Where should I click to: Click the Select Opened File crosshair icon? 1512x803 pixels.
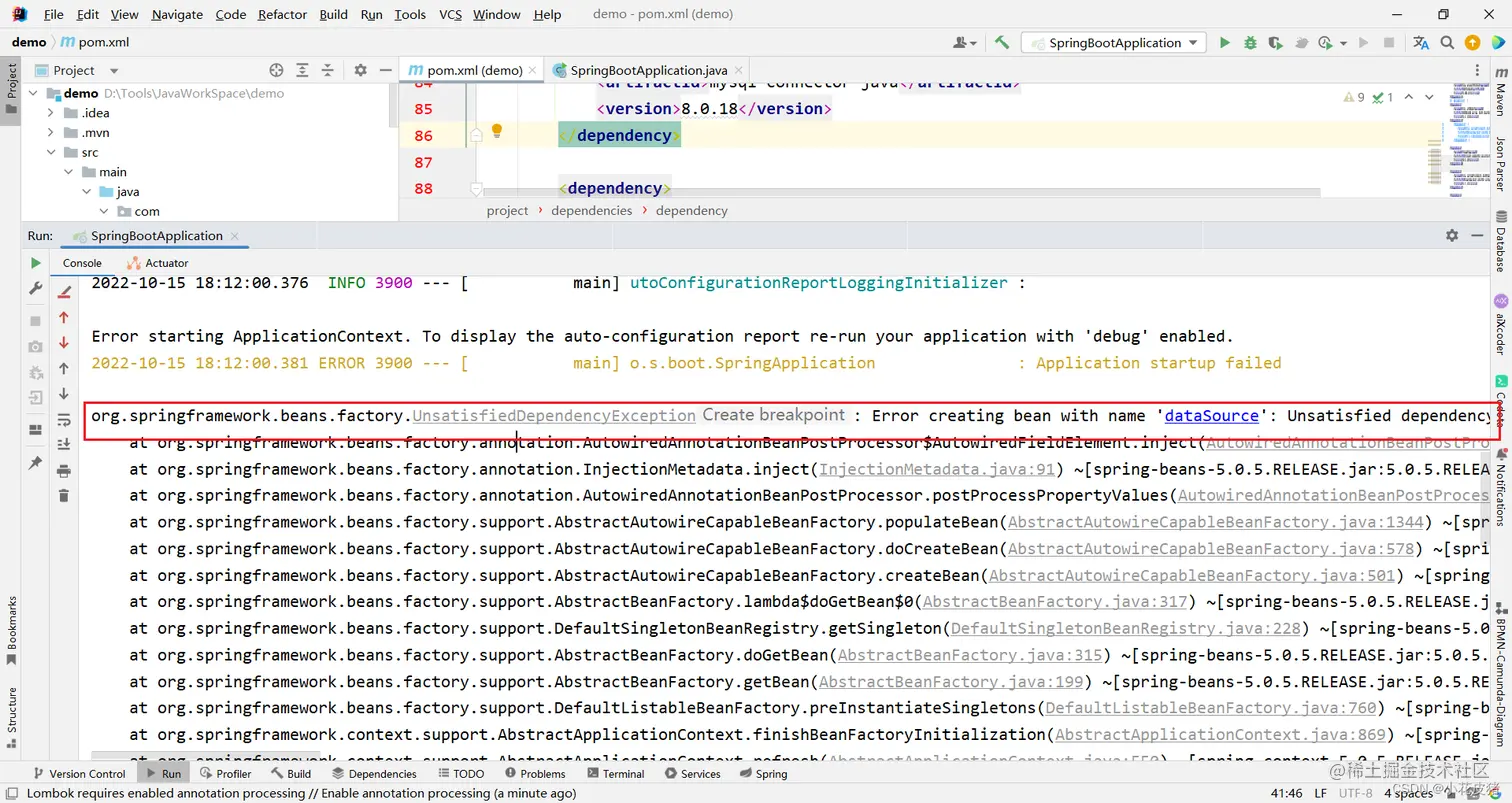tap(277, 70)
